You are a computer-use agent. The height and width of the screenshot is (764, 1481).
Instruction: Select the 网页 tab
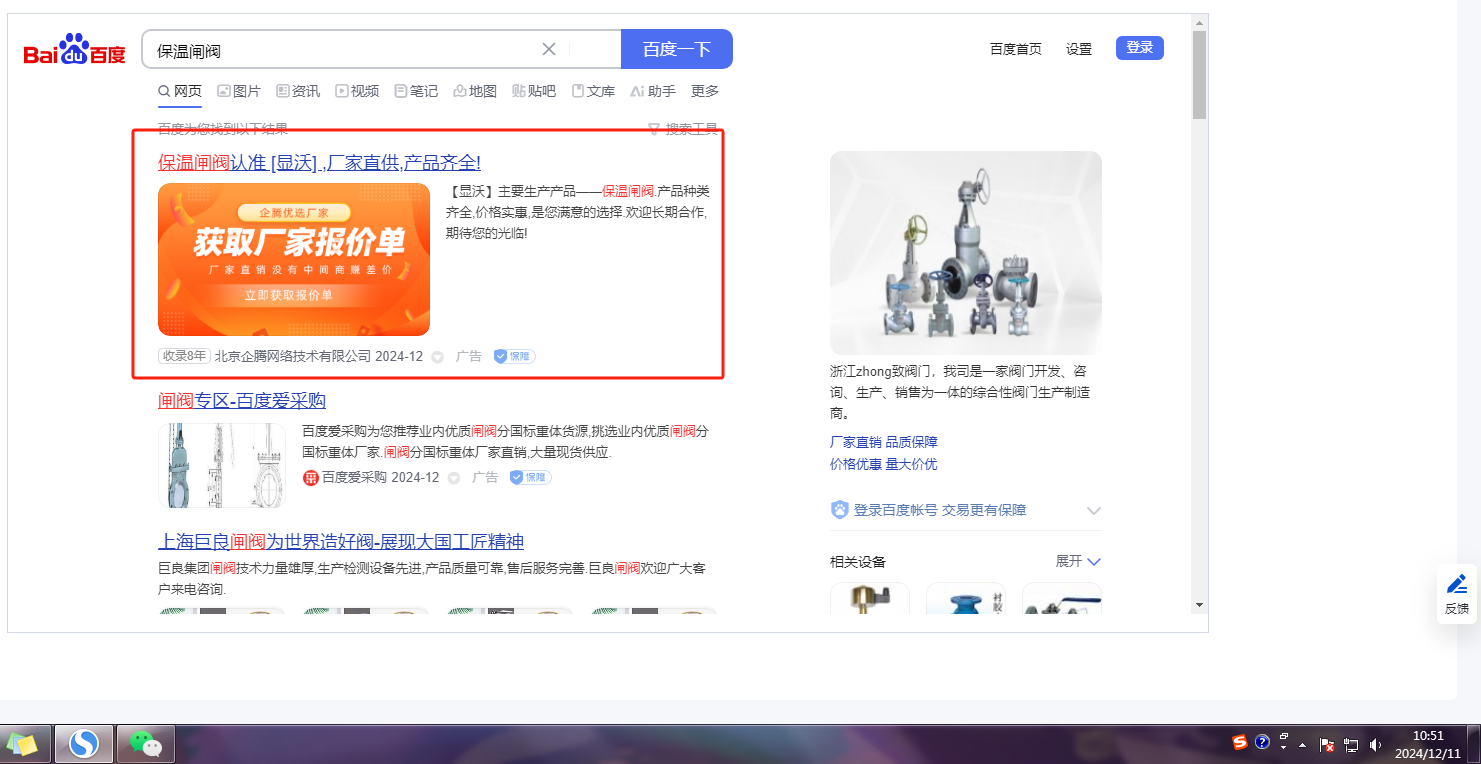coord(180,91)
